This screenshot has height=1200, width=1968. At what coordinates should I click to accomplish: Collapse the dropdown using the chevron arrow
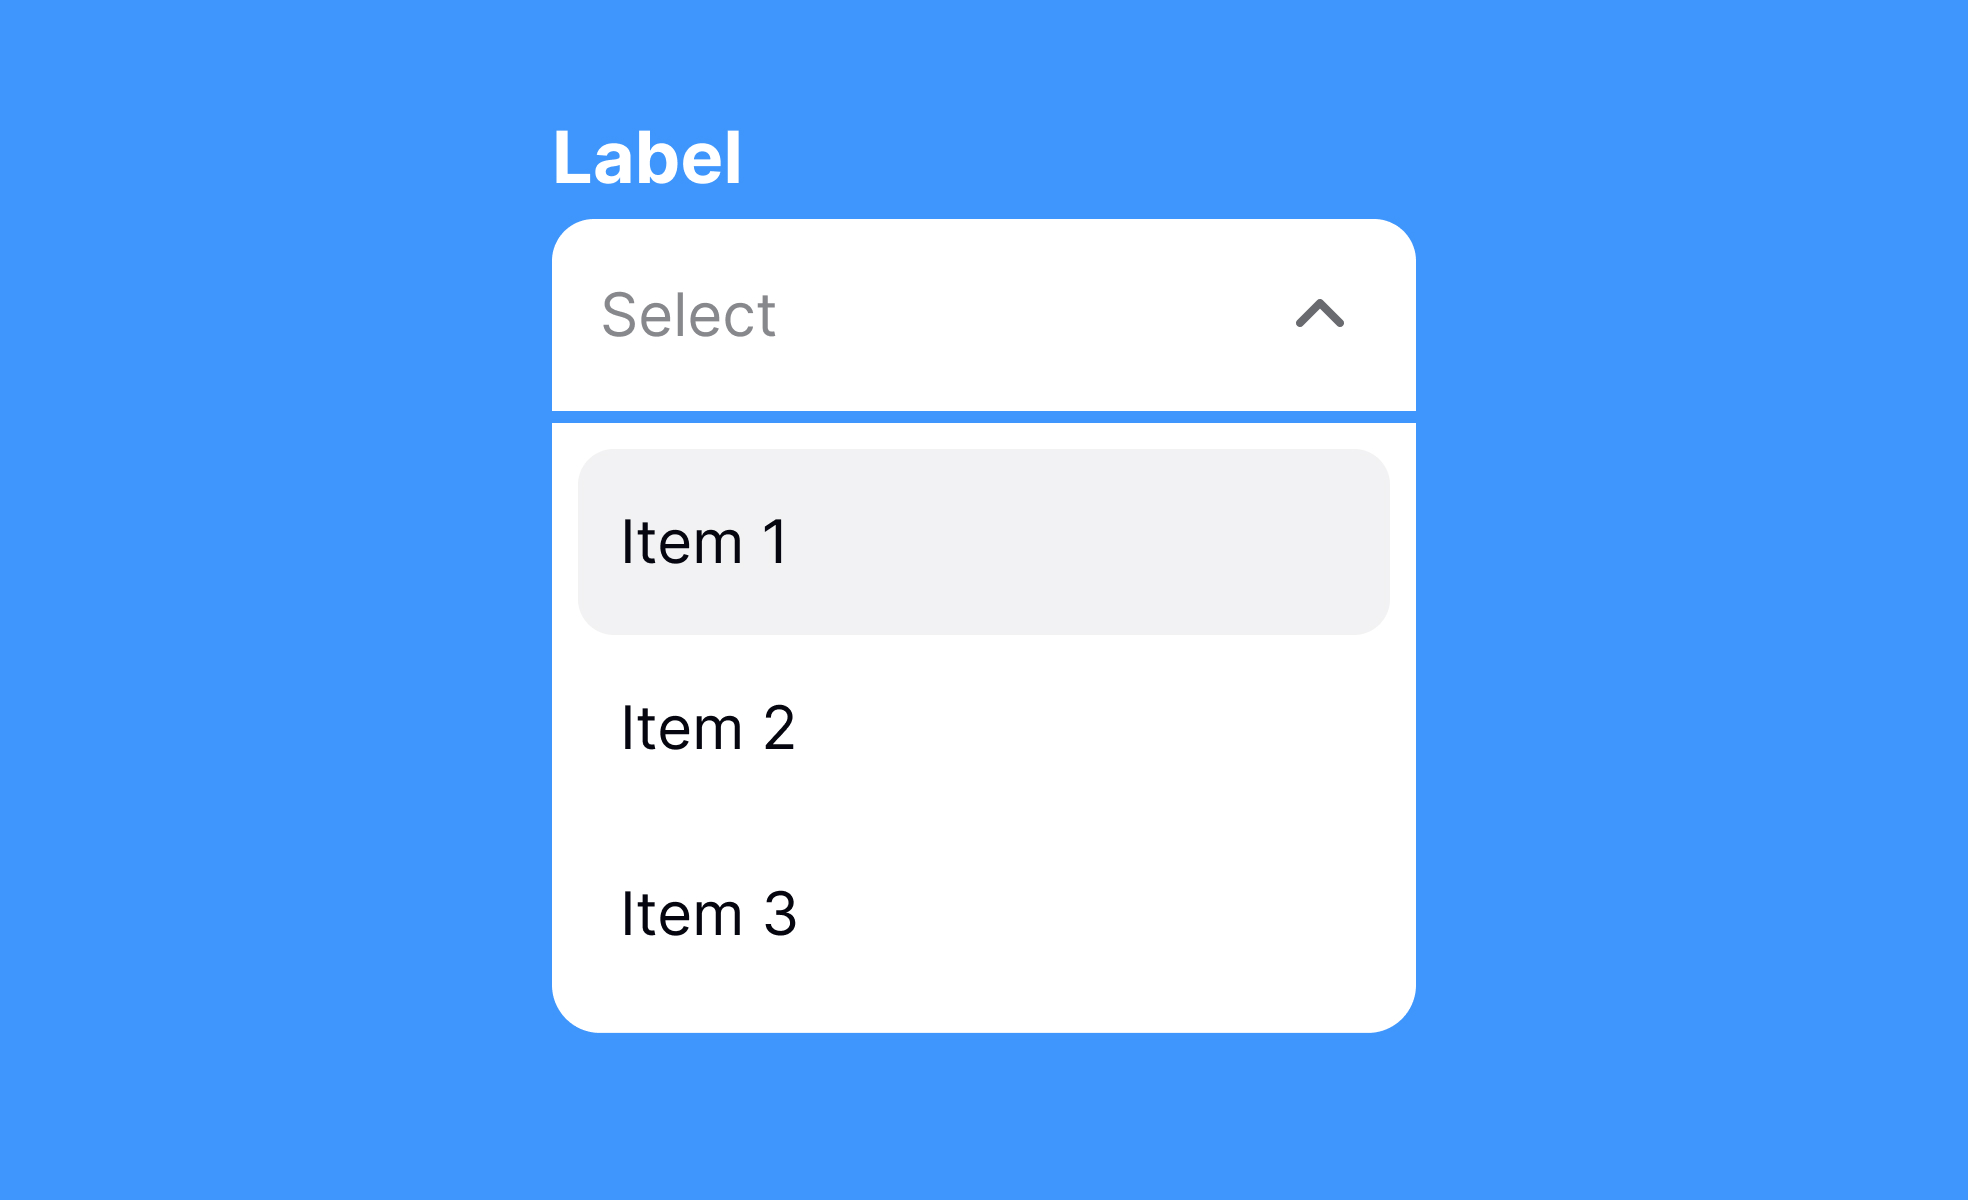point(1320,317)
